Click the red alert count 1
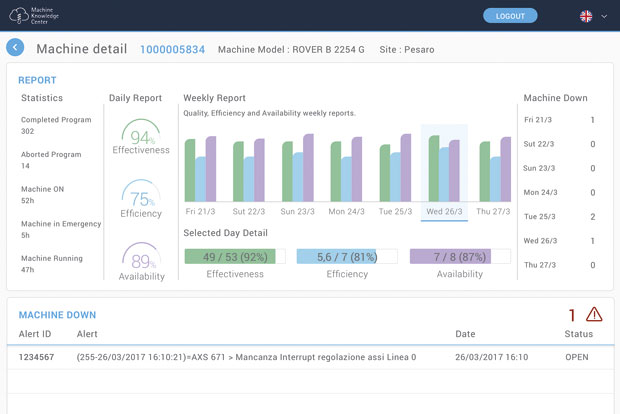620x414 pixels. 572,315
